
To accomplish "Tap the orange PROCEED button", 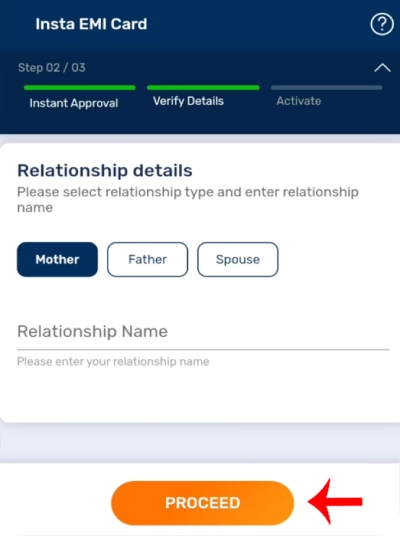I will (202, 503).
